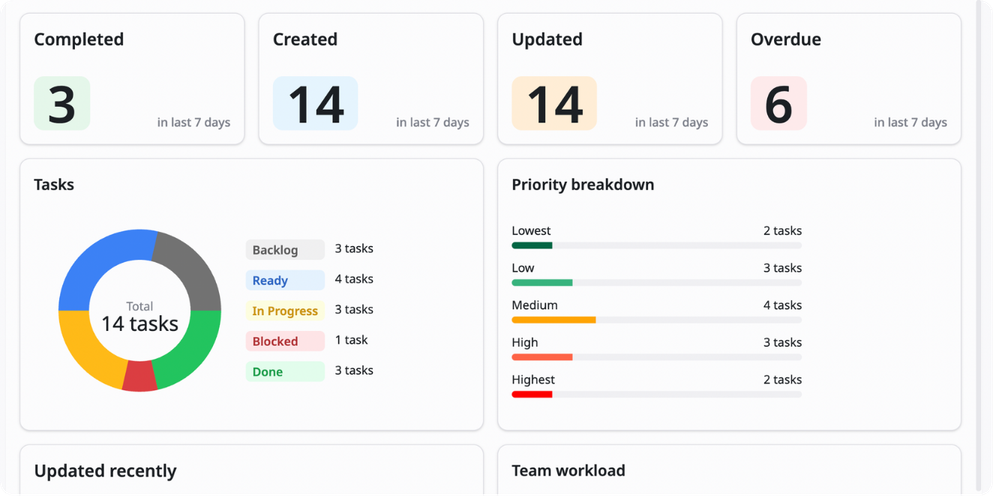Click the Completed count badge showing 3
The height and width of the screenshot is (497, 993).
click(x=62, y=103)
